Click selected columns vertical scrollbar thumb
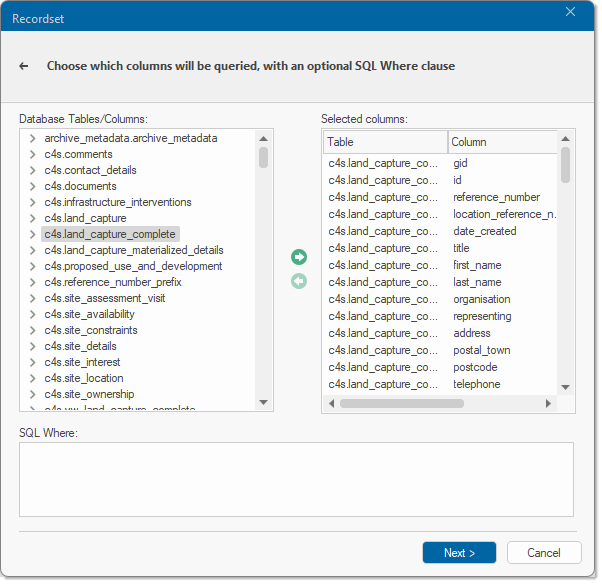The height and width of the screenshot is (584, 602). click(x=565, y=165)
